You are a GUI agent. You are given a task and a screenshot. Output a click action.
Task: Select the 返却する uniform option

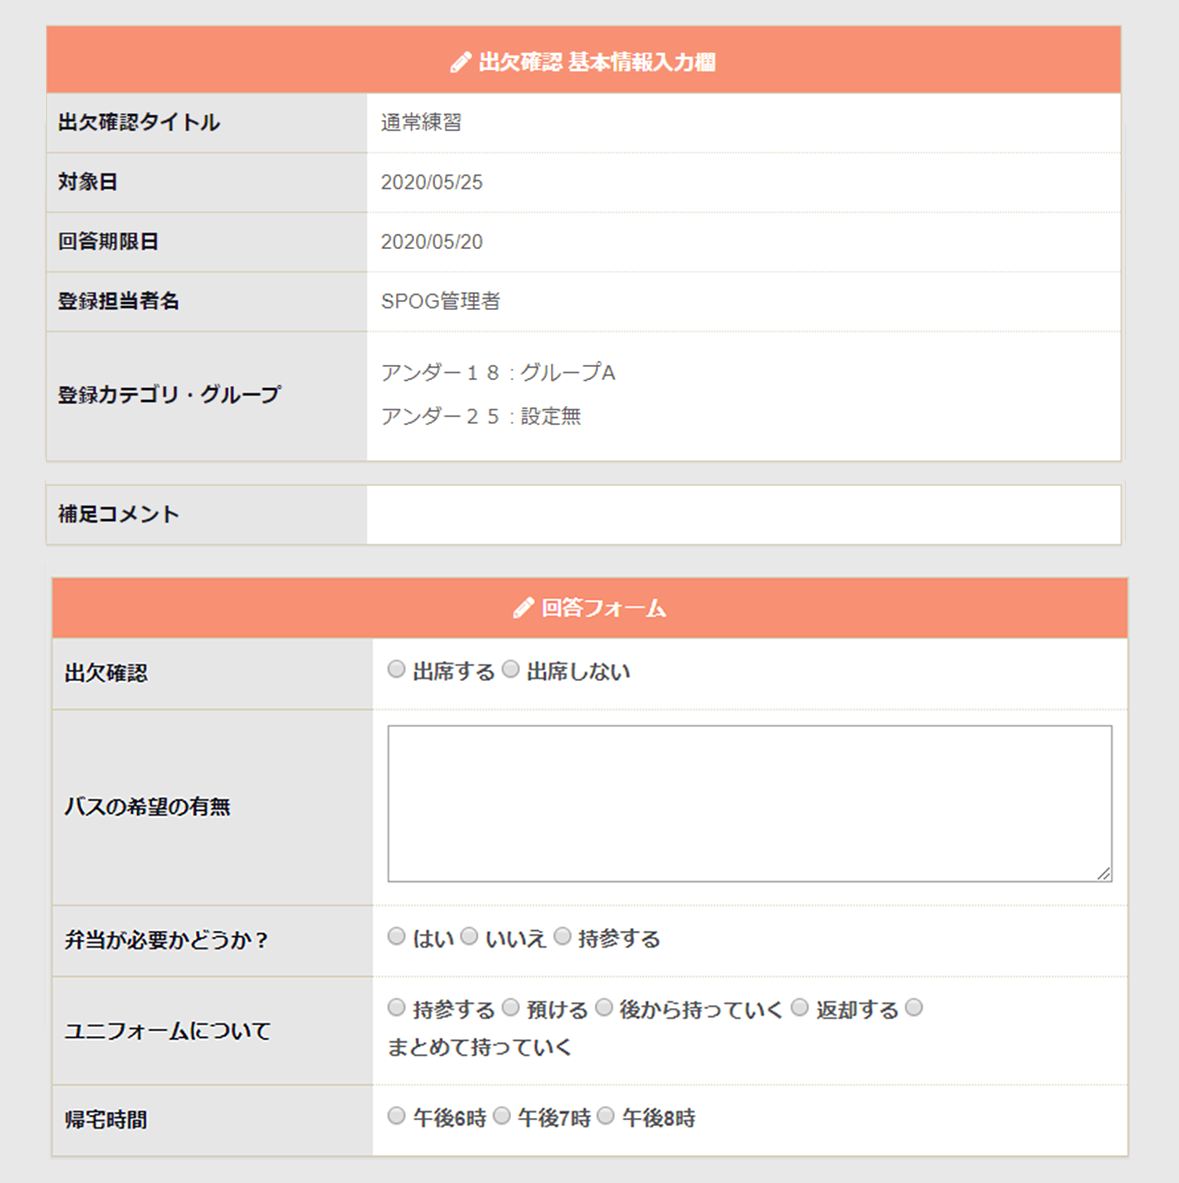tap(799, 1008)
